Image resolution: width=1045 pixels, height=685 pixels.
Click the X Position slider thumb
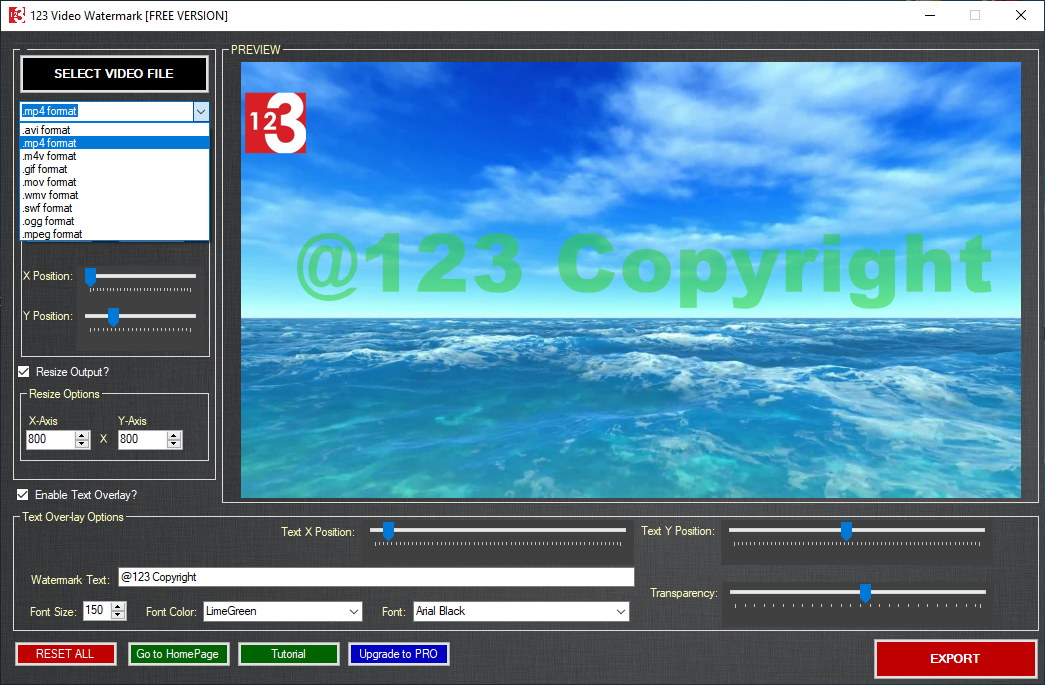point(91,277)
